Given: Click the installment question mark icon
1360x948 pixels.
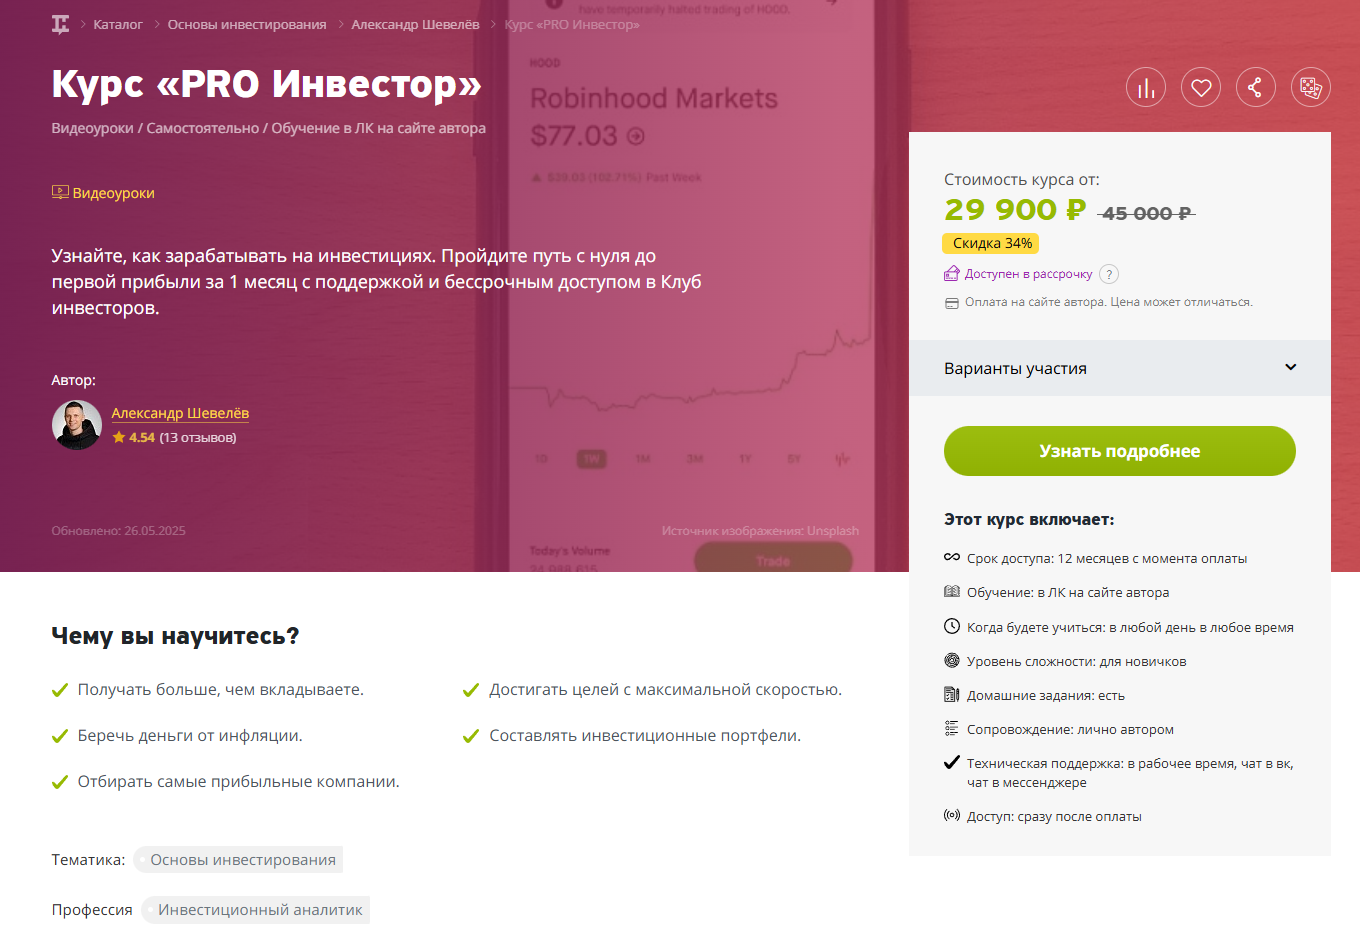Looking at the screenshot, I should [x=1109, y=274].
